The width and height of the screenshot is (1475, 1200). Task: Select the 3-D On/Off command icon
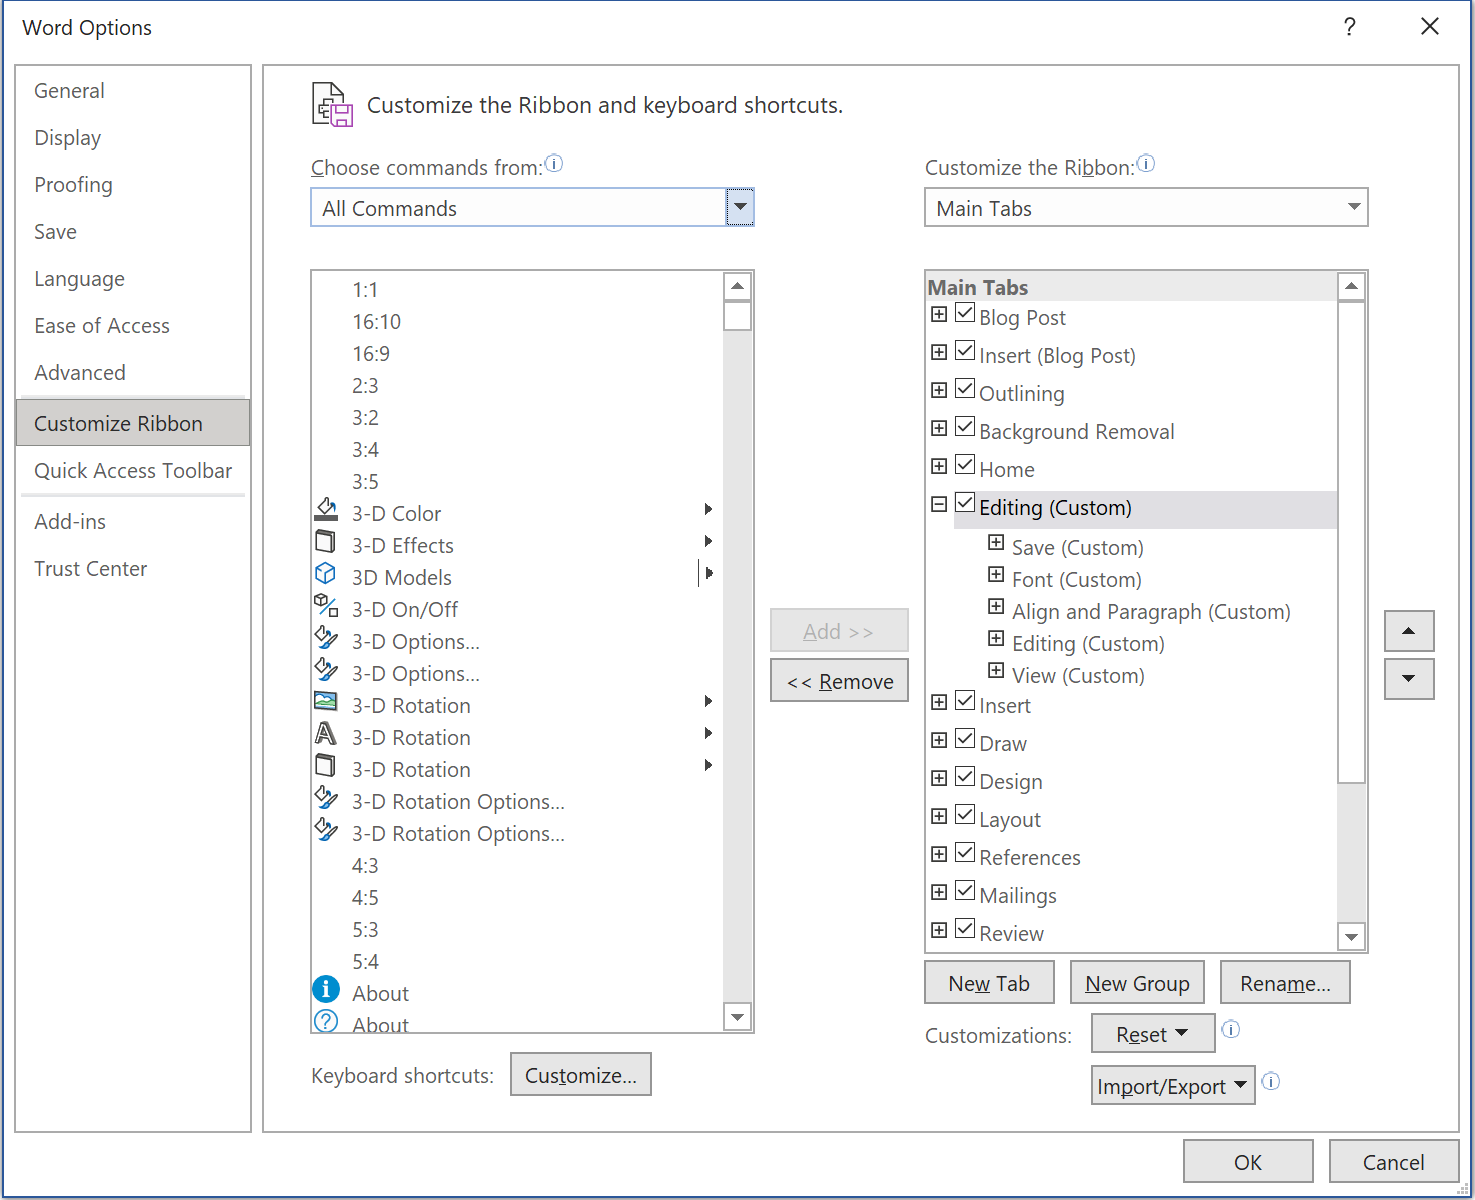coord(326,606)
